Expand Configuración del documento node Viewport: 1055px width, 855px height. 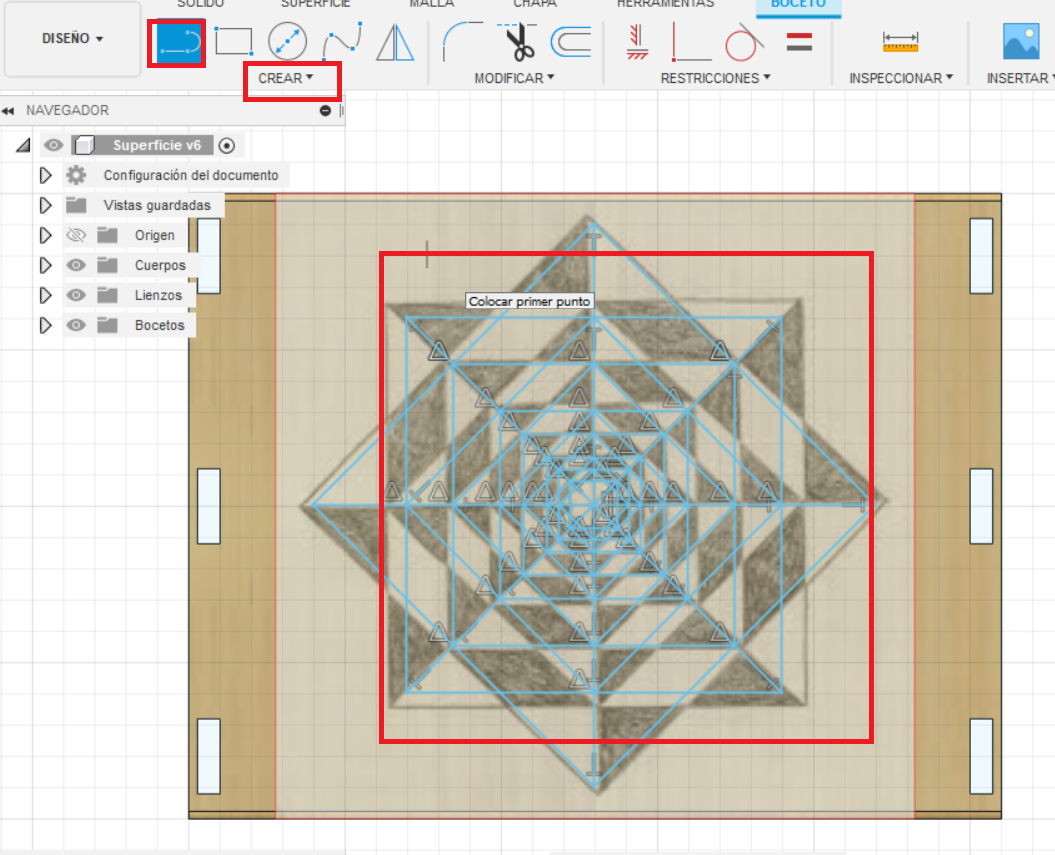pyautogui.click(x=45, y=175)
